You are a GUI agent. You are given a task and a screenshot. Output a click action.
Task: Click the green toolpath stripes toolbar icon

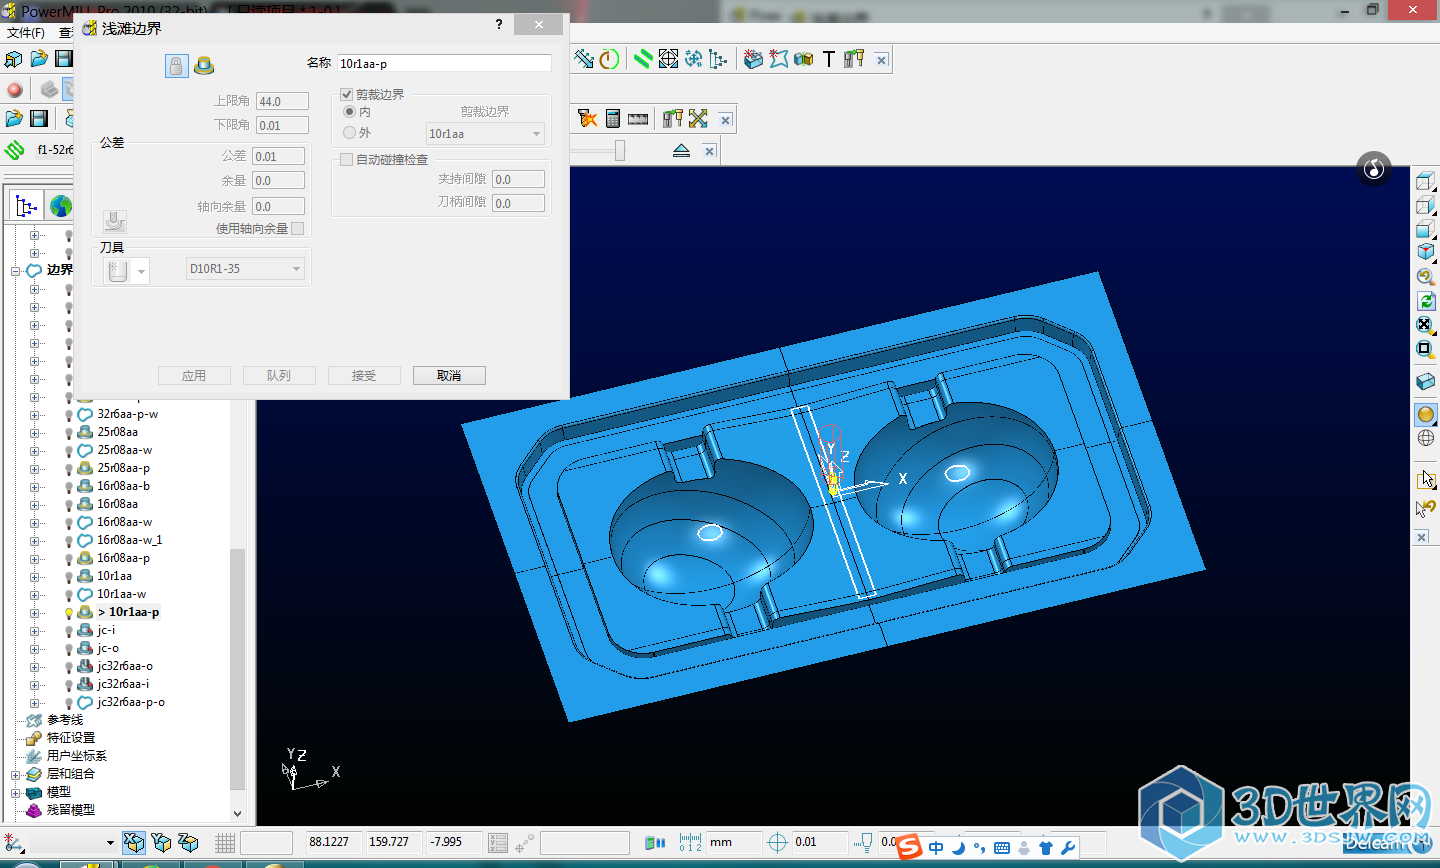pyautogui.click(x=643, y=59)
